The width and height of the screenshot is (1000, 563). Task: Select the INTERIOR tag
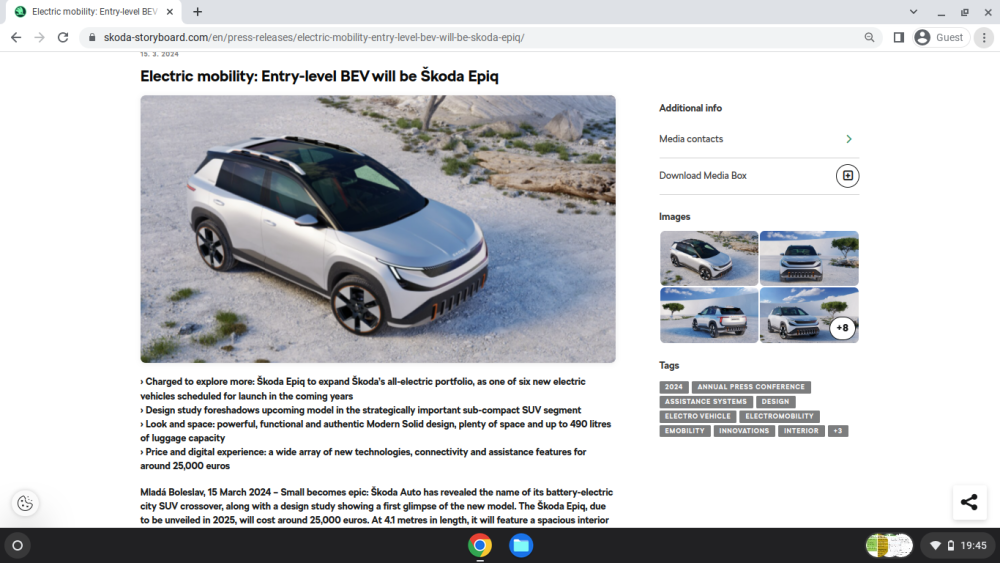click(x=801, y=431)
